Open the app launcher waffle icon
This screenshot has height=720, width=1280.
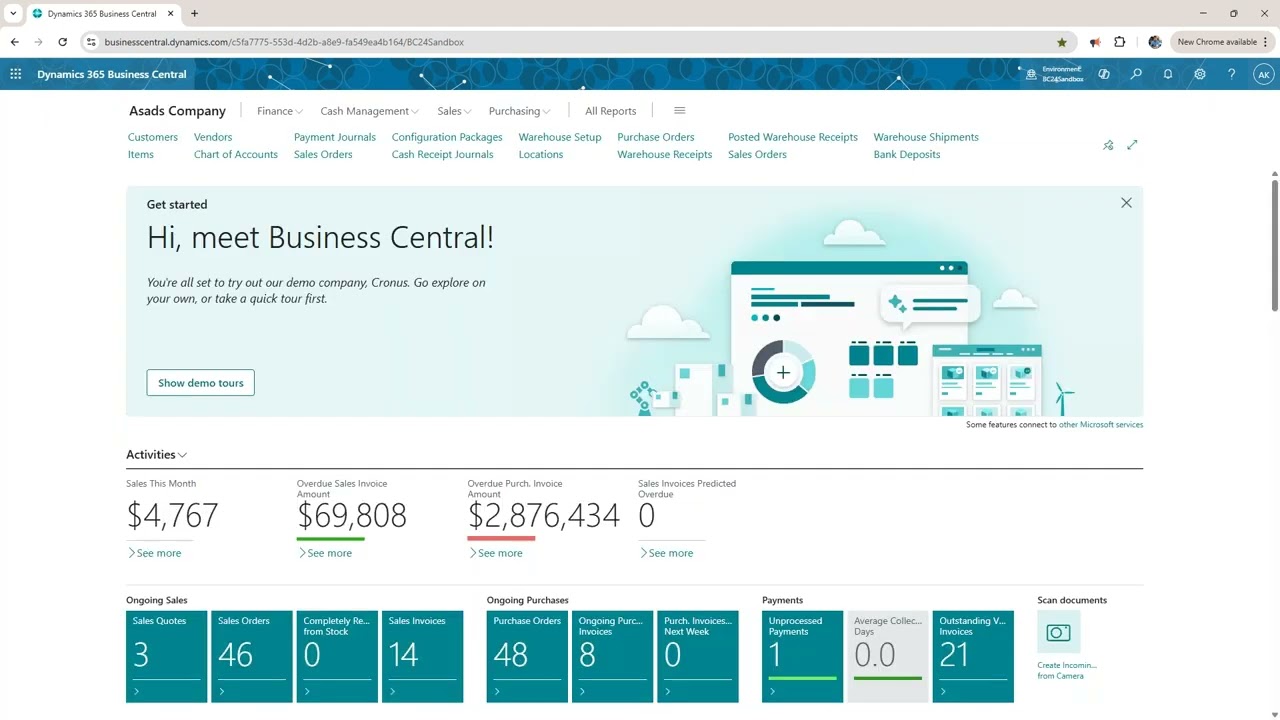[x=16, y=74]
